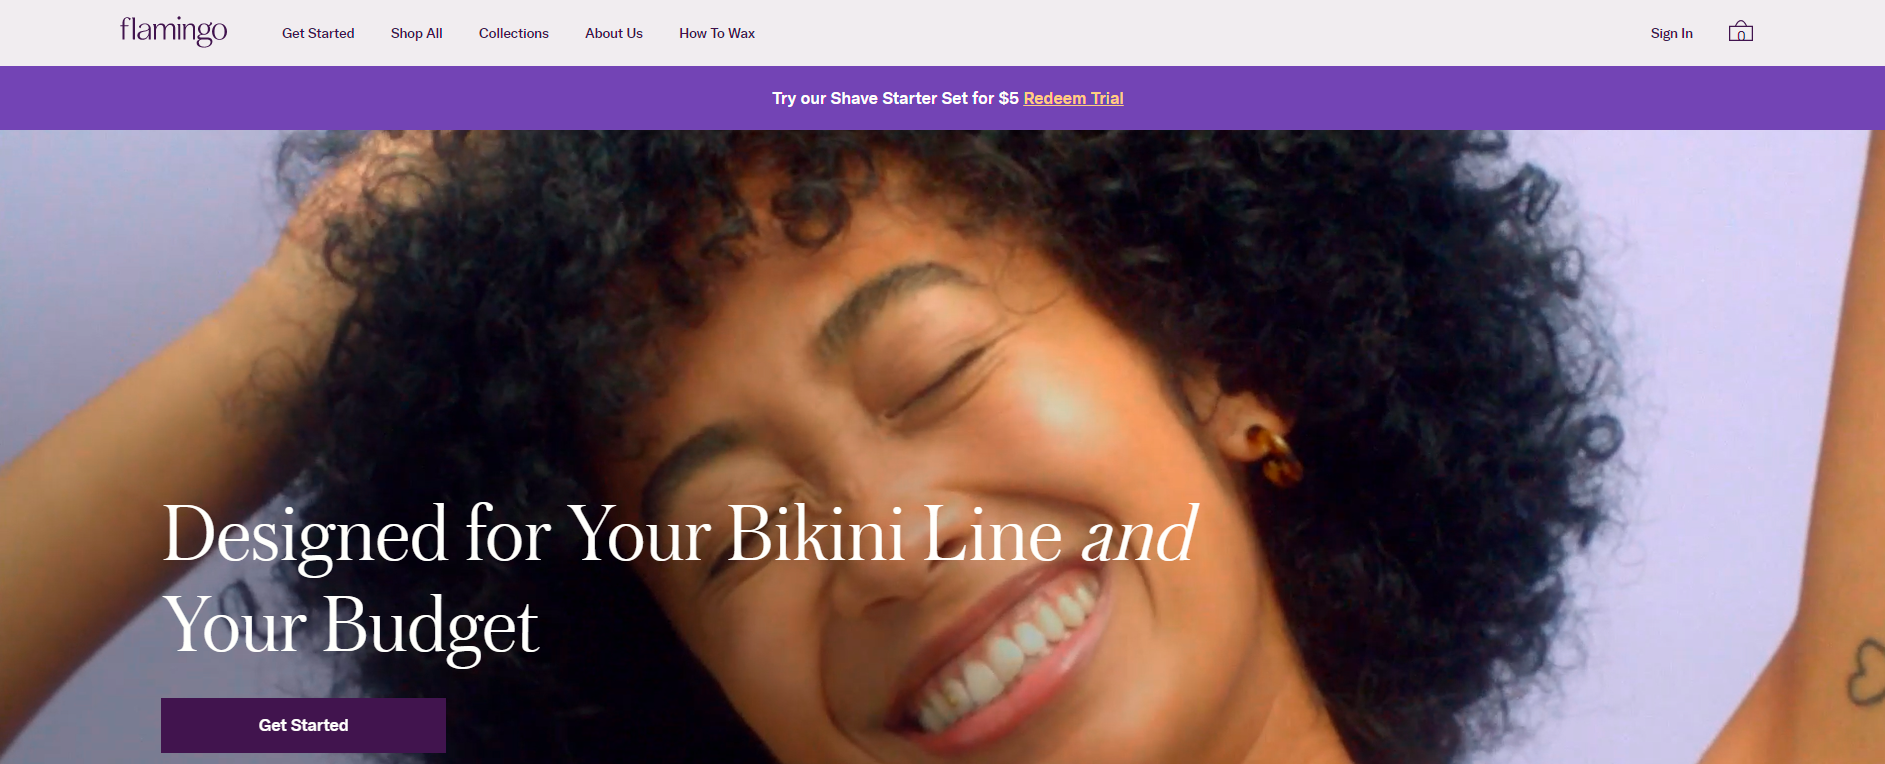
Task: Open How To Wax in navigation
Action: (717, 33)
